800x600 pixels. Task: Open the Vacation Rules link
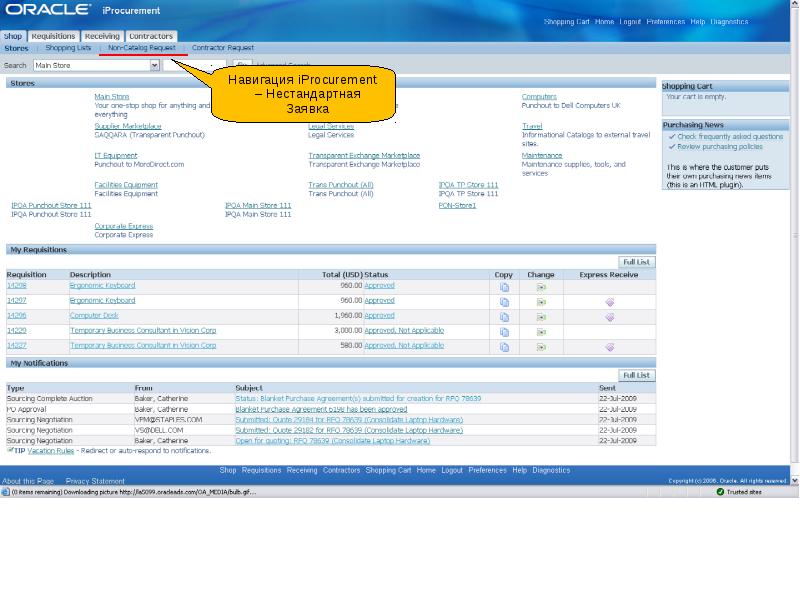point(50,451)
